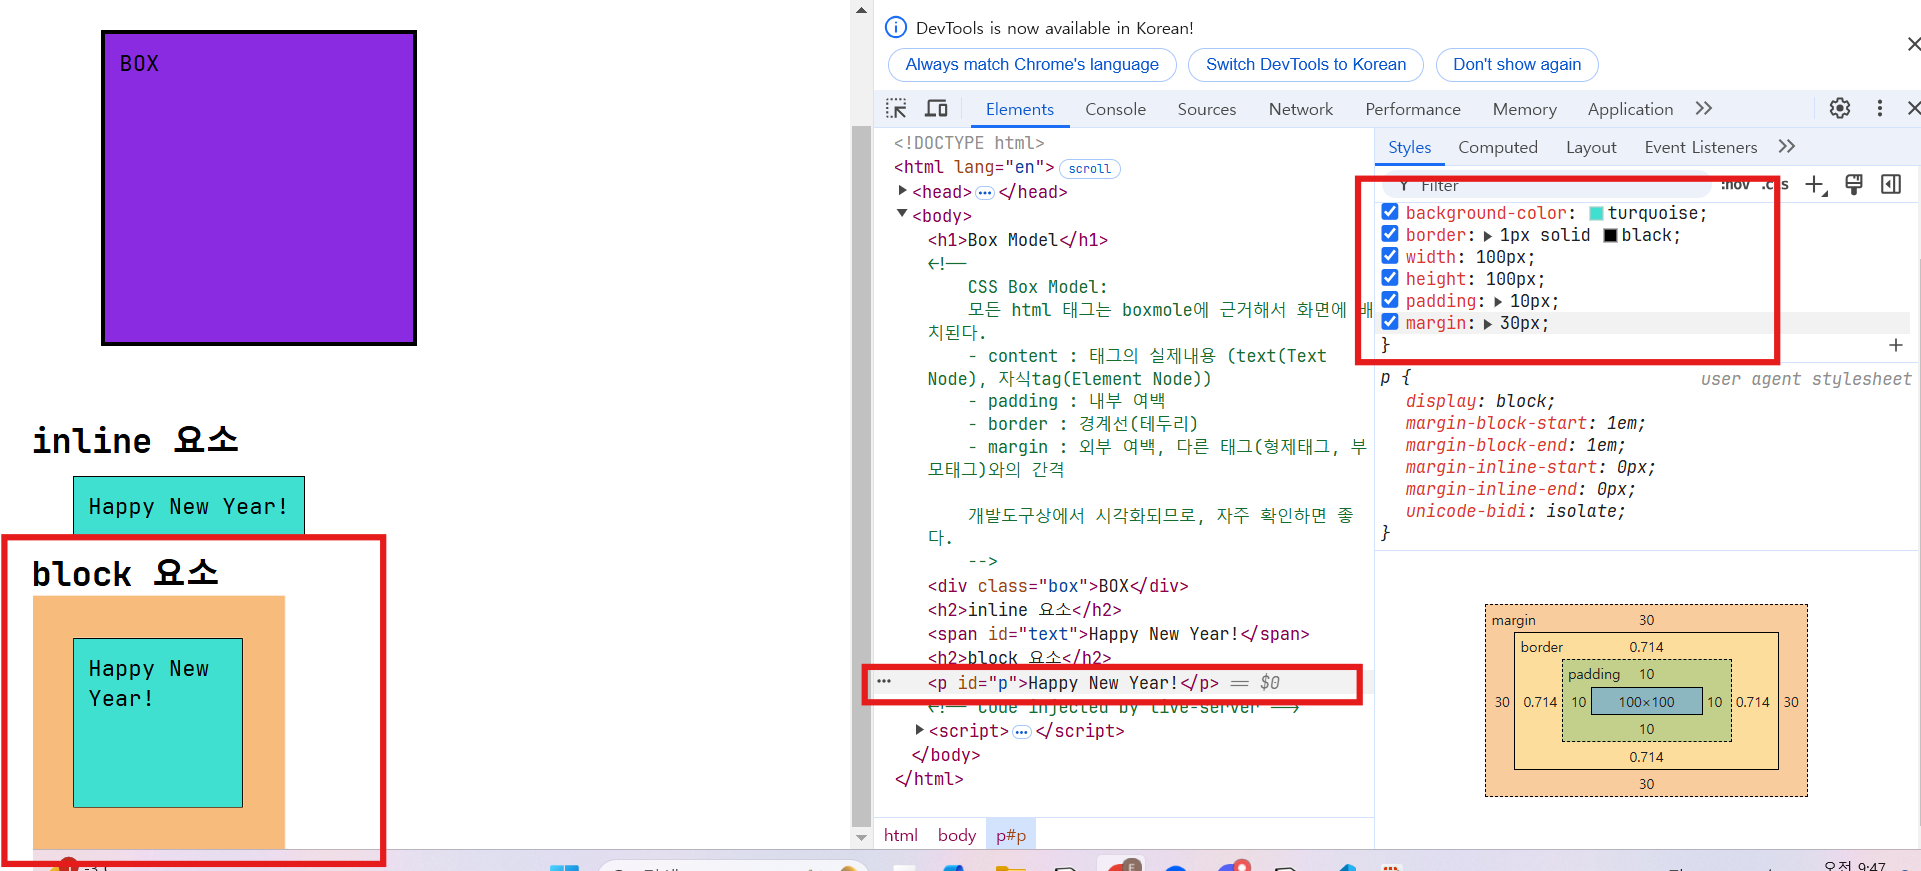1921x871 pixels.
Task: Click the page scrollbar down arrow
Action: pyautogui.click(x=861, y=837)
